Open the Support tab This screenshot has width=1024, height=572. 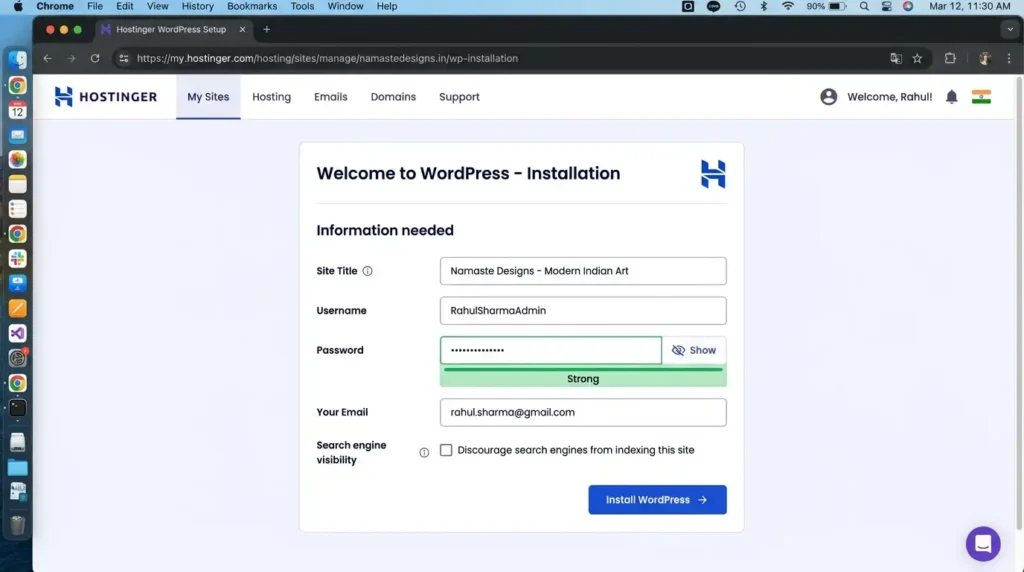(459, 97)
